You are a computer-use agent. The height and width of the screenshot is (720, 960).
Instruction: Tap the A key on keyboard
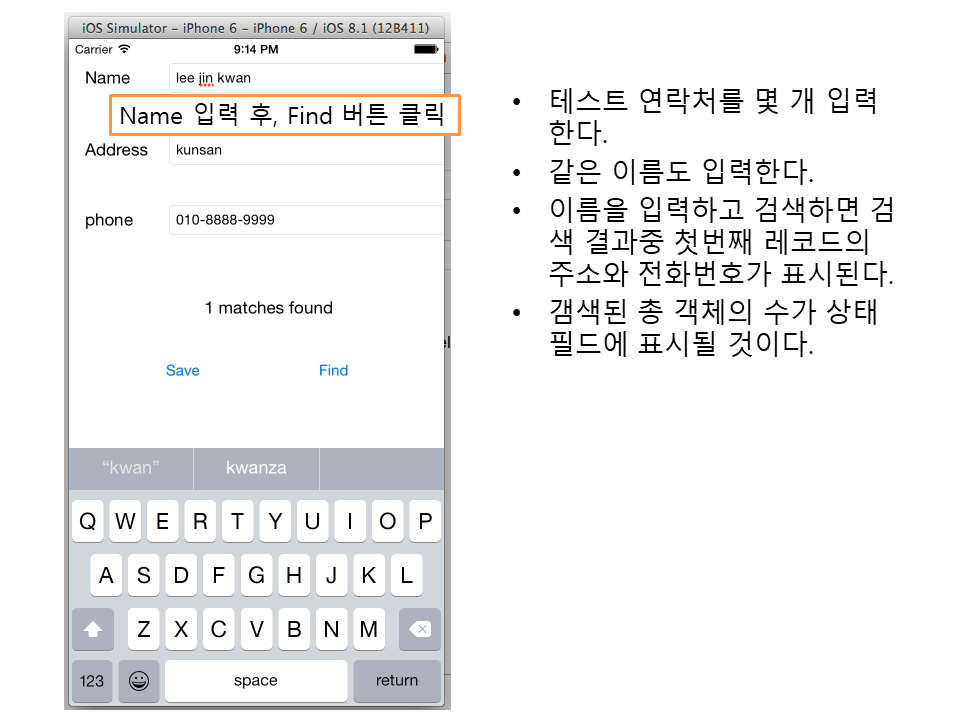106,575
